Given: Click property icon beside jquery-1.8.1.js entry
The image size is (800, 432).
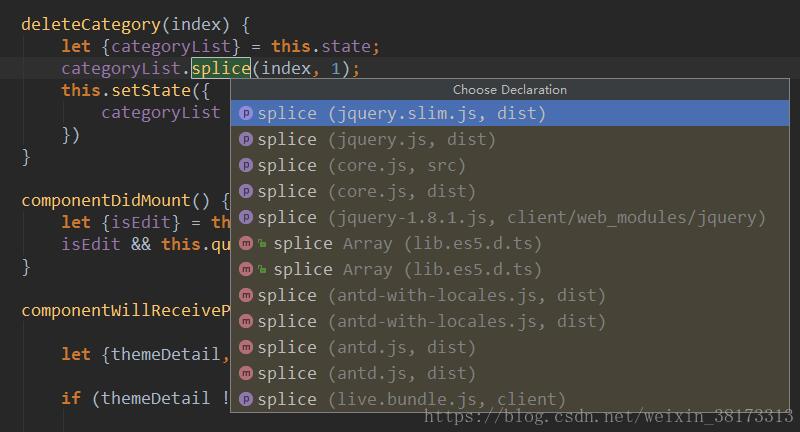Looking at the screenshot, I should (246, 217).
